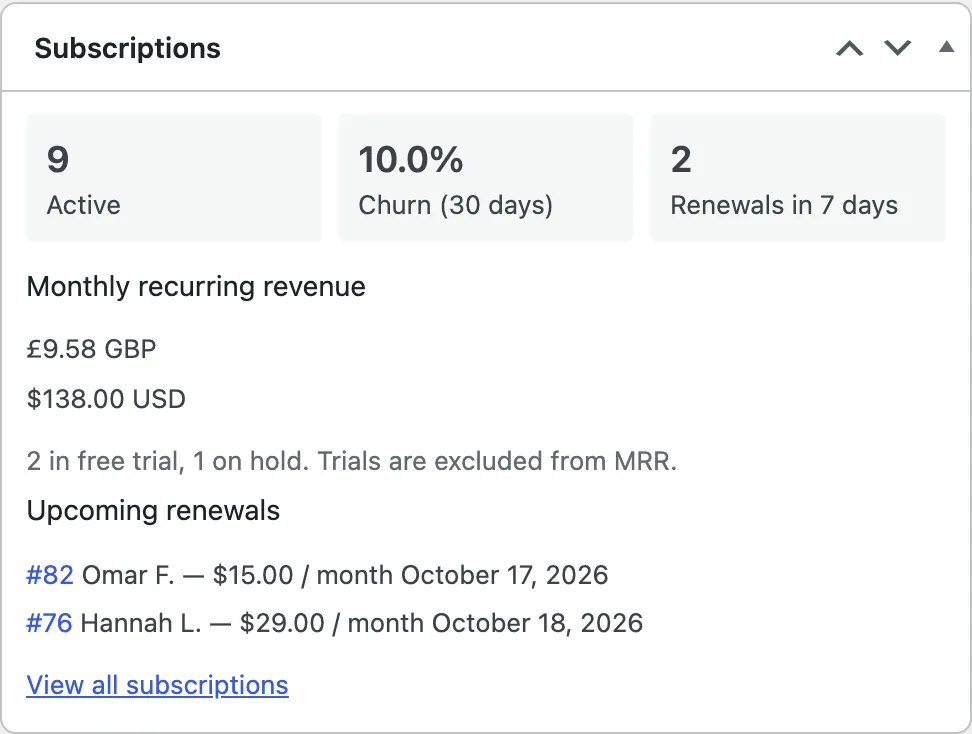Move Subscriptions widget down
This screenshot has width=972, height=734.
897,48
